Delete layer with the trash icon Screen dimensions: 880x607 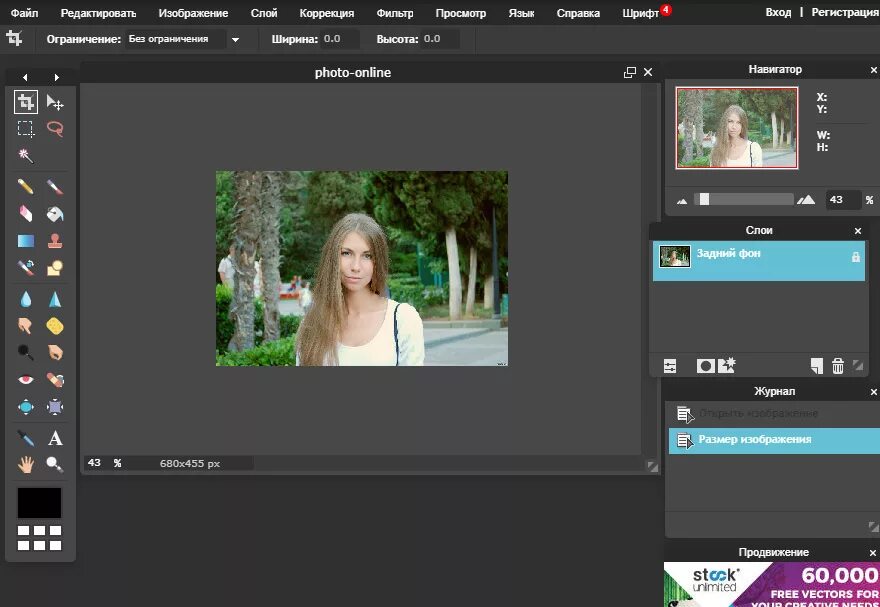click(838, 366)
